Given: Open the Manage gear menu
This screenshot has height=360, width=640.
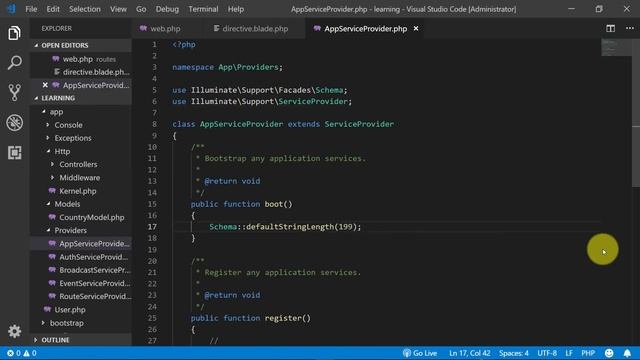Looking at the screenshot, I should pyautogui.click(x=14, y=331).
